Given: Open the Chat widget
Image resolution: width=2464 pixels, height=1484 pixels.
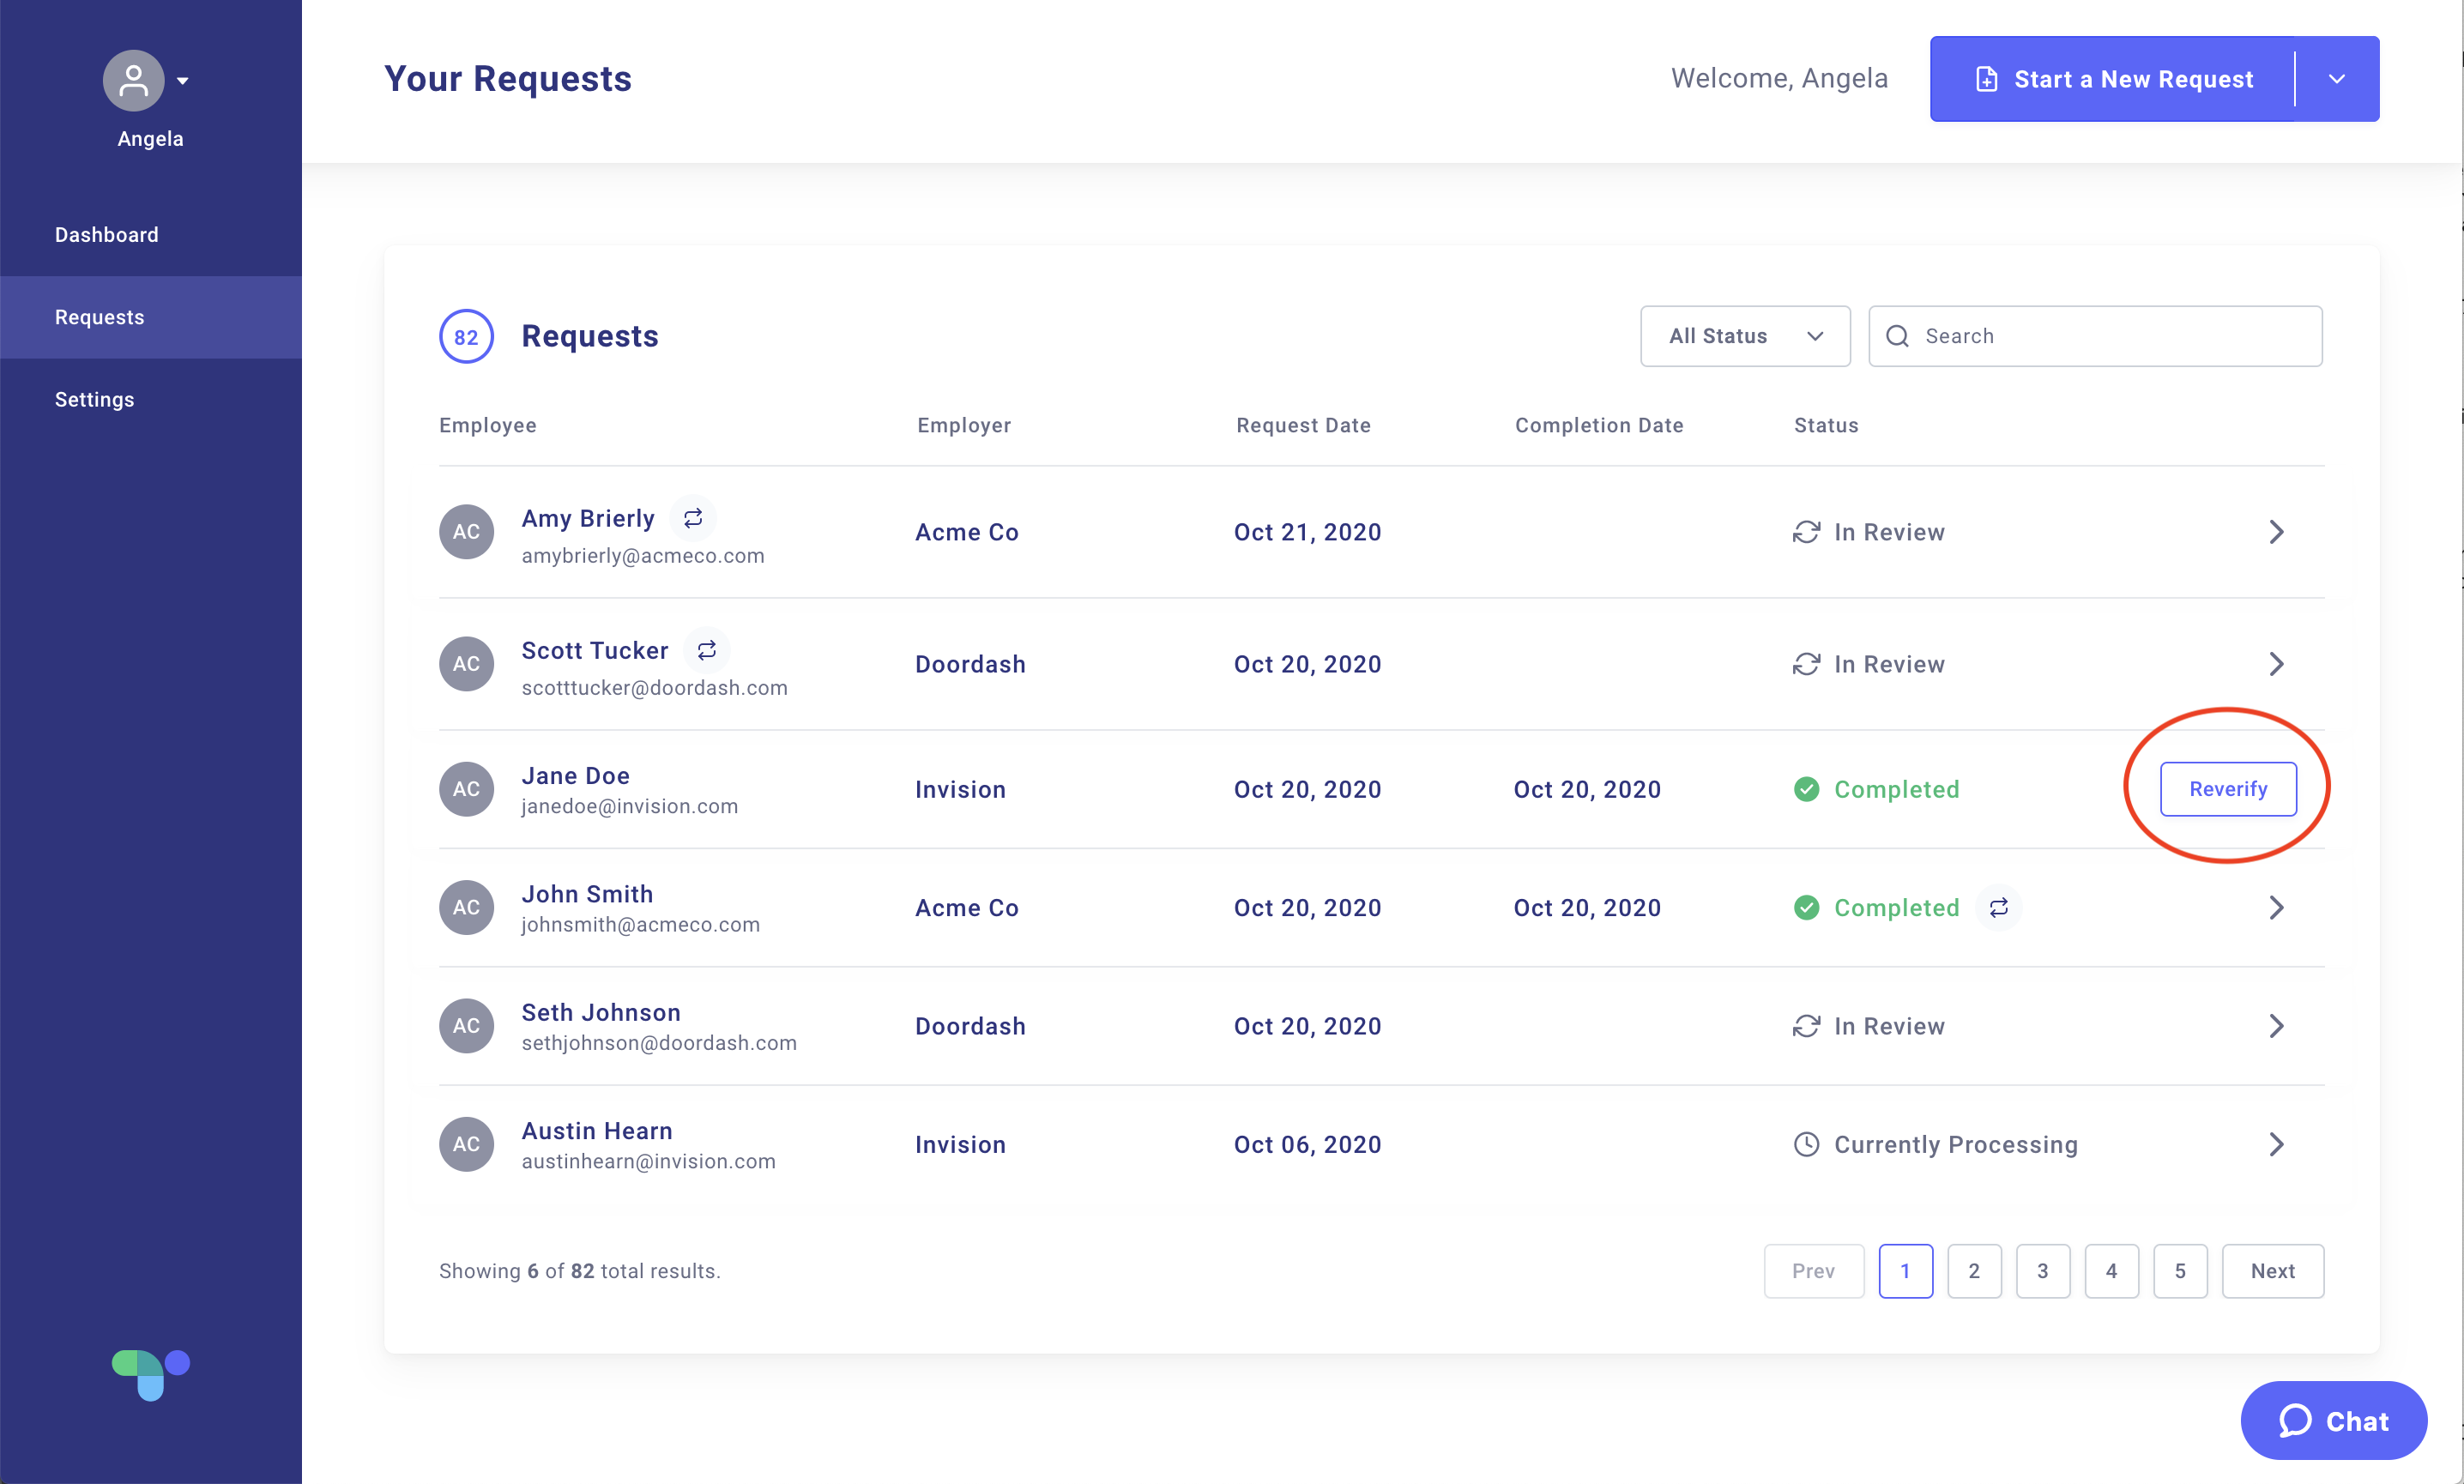Looking at the screenshot, I should click(2333, 1420).
